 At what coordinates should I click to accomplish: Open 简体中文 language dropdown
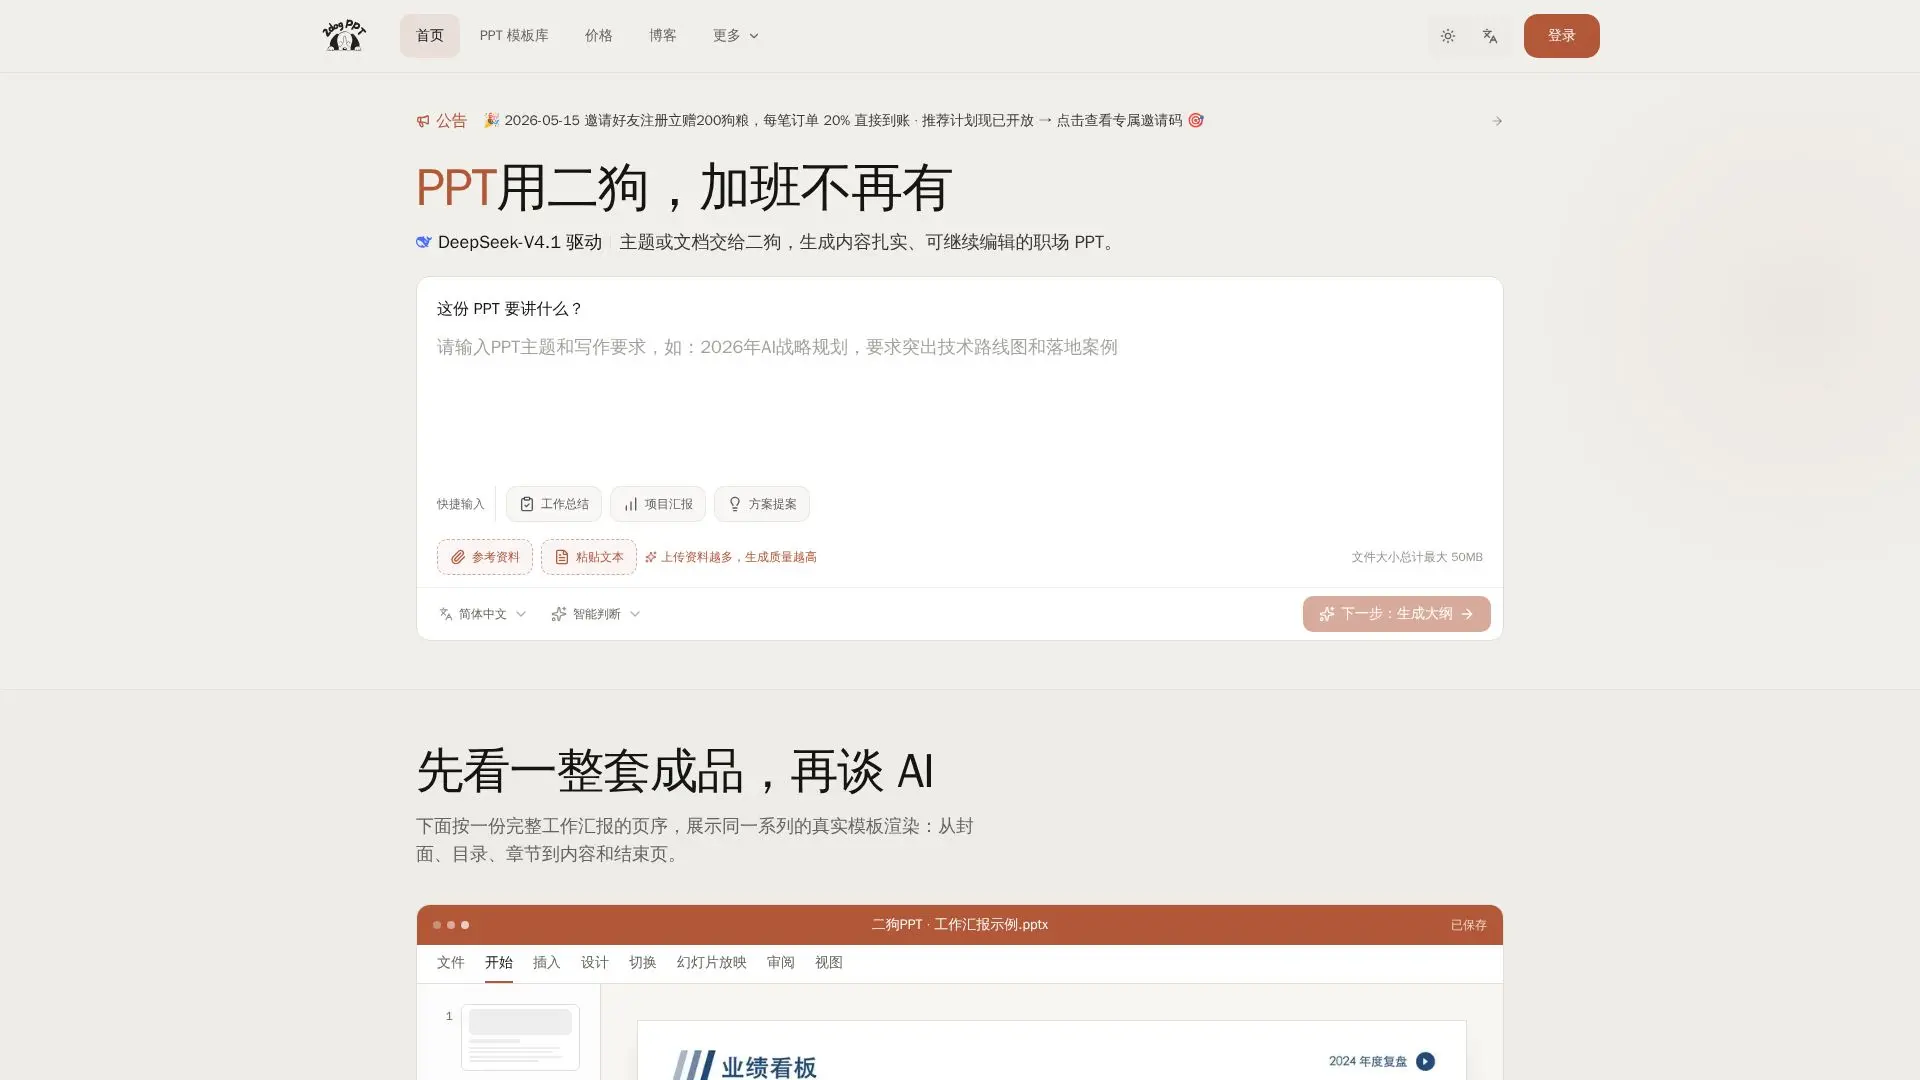pos(482,614)
